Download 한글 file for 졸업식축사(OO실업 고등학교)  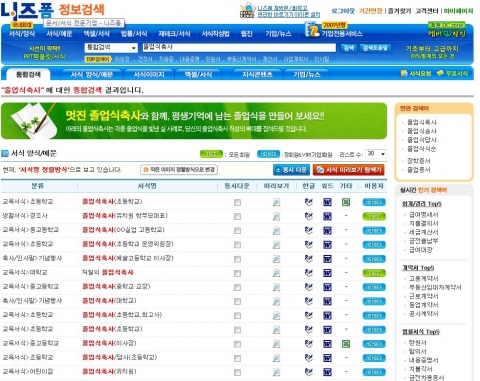coord(309,230)
